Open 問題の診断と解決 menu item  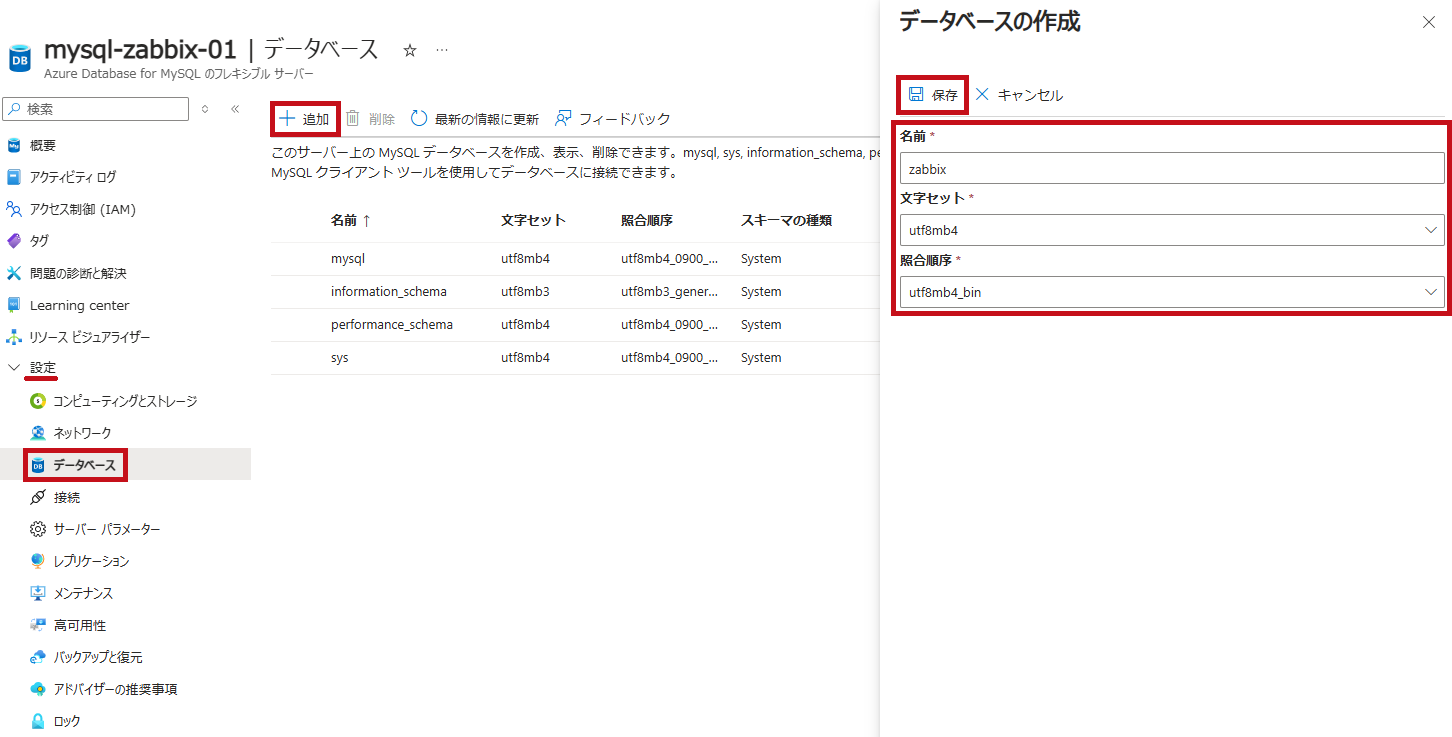(x=78, y=273)
